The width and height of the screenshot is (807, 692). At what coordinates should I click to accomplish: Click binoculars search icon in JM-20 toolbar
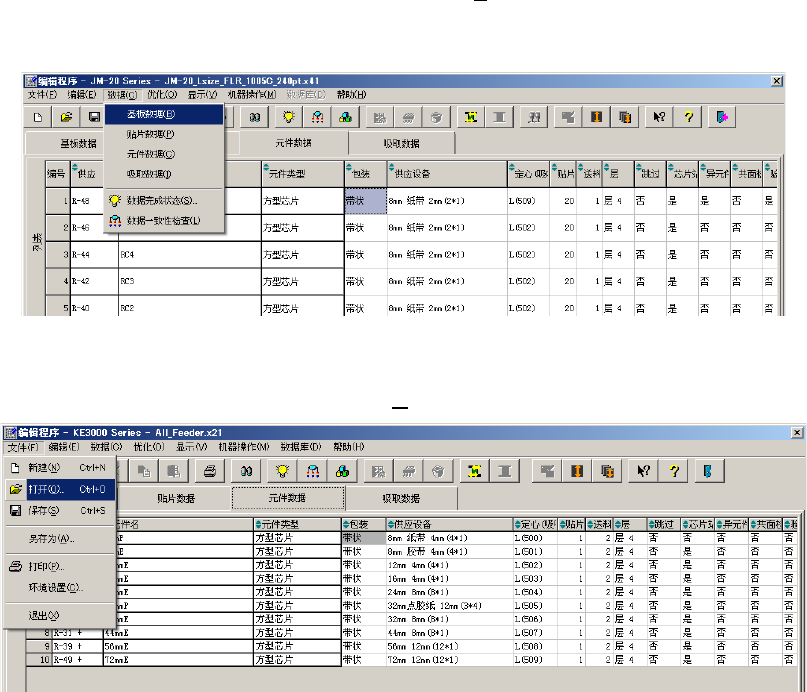255,117
